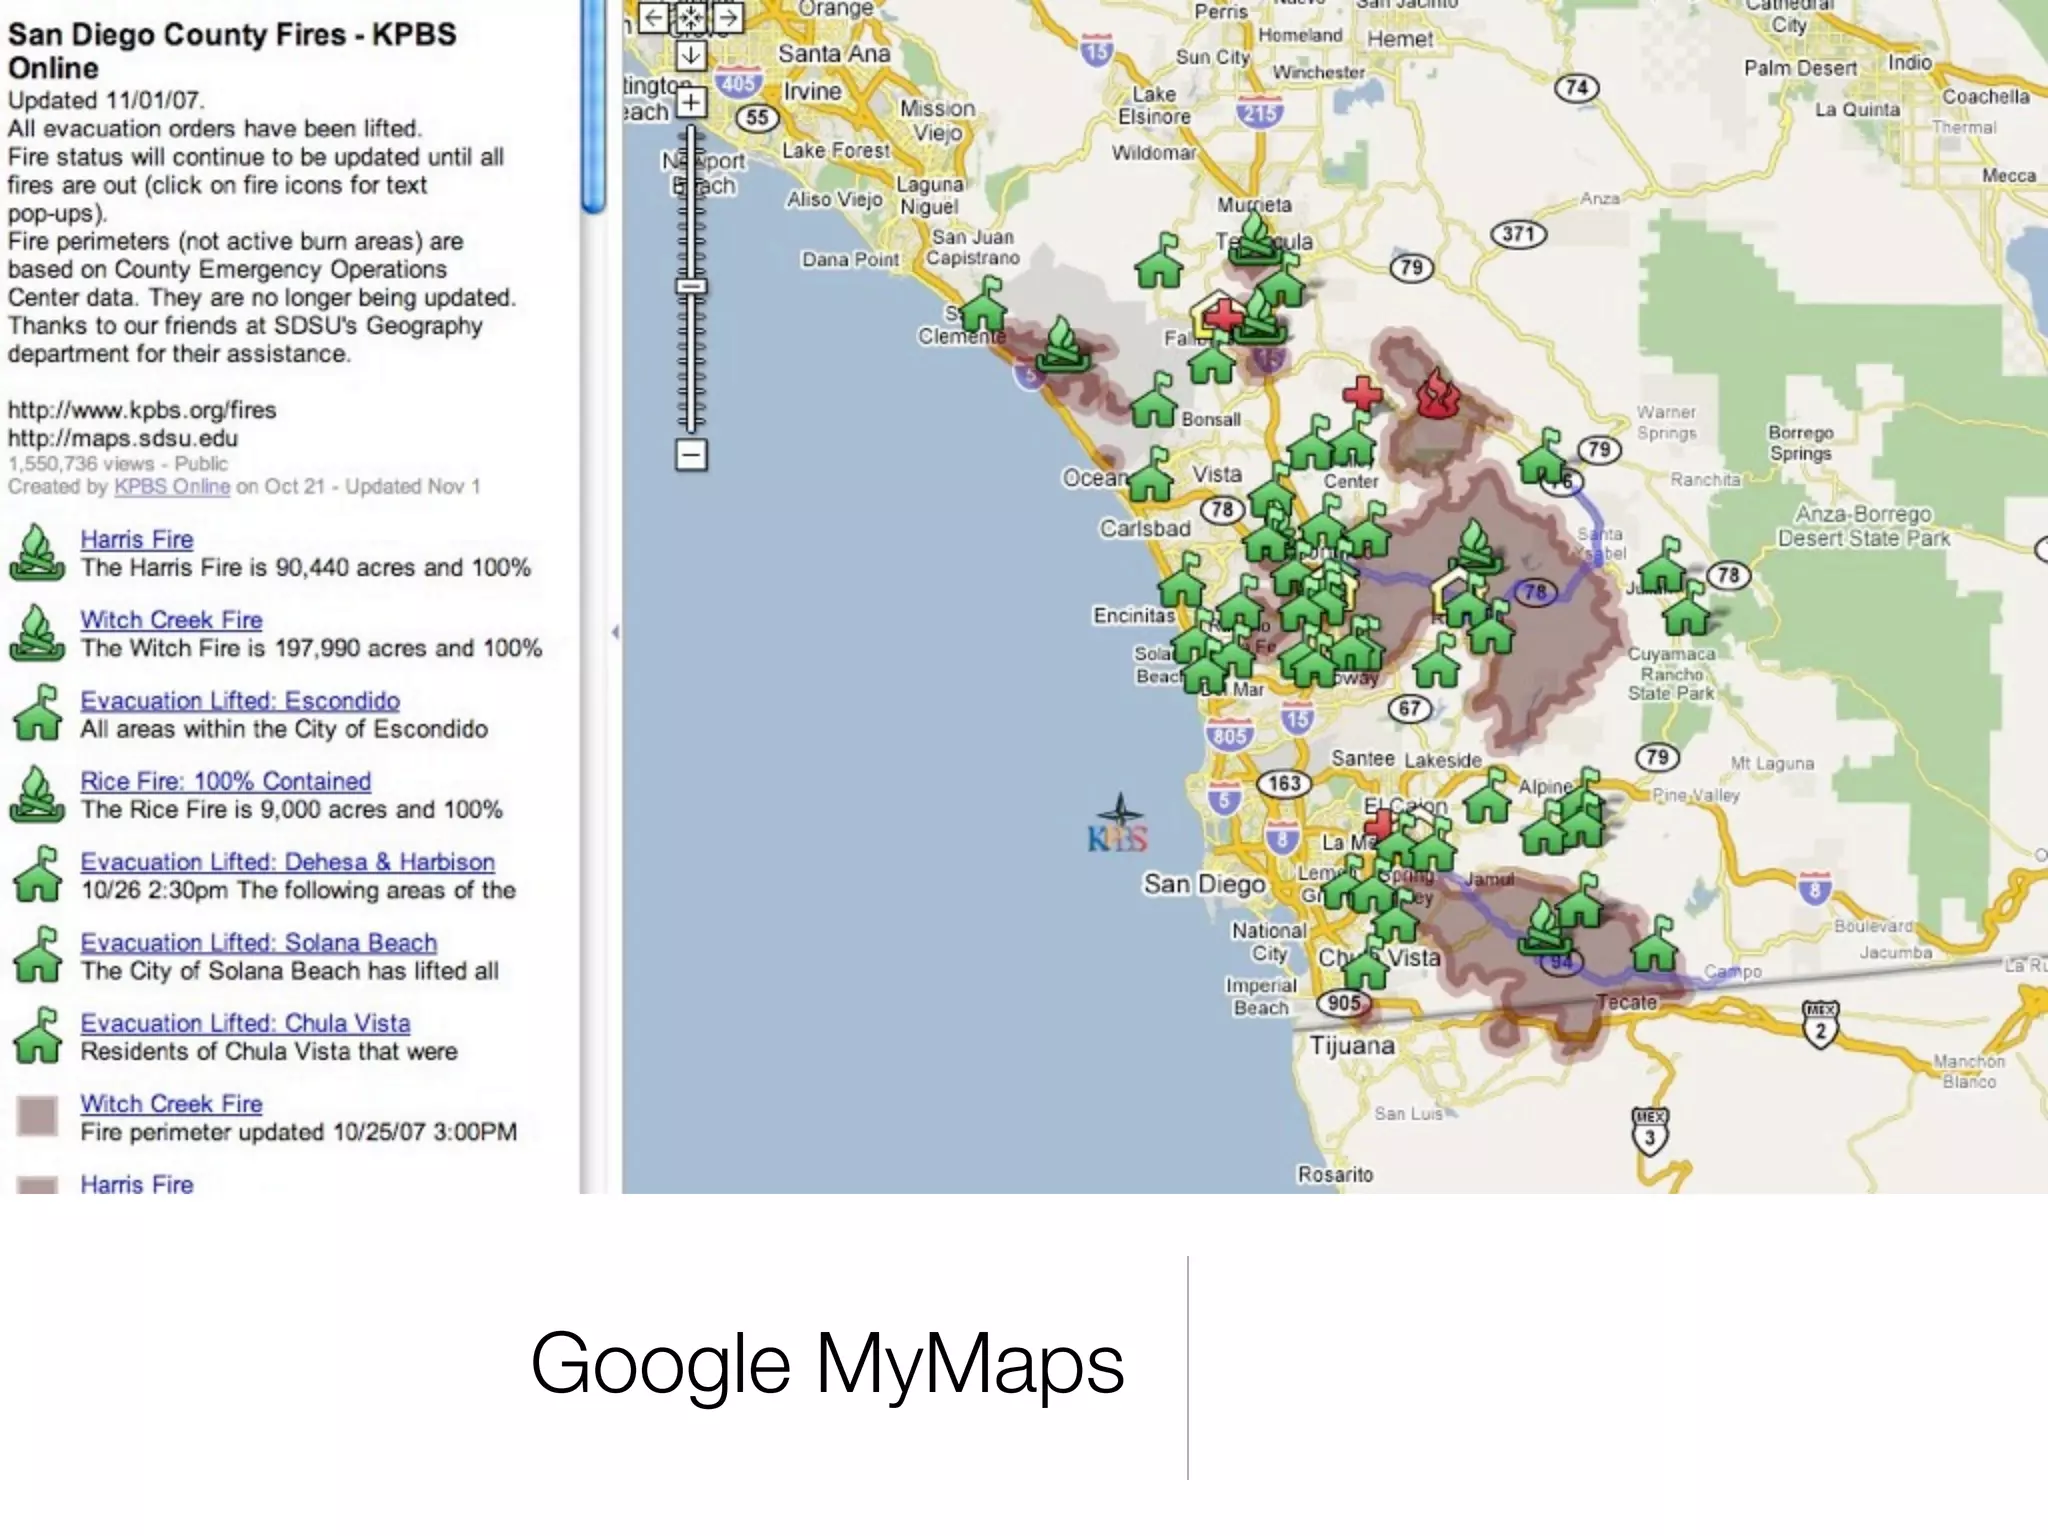Click the house icon beside Chula Vista entry

[x=37, y=1036]
